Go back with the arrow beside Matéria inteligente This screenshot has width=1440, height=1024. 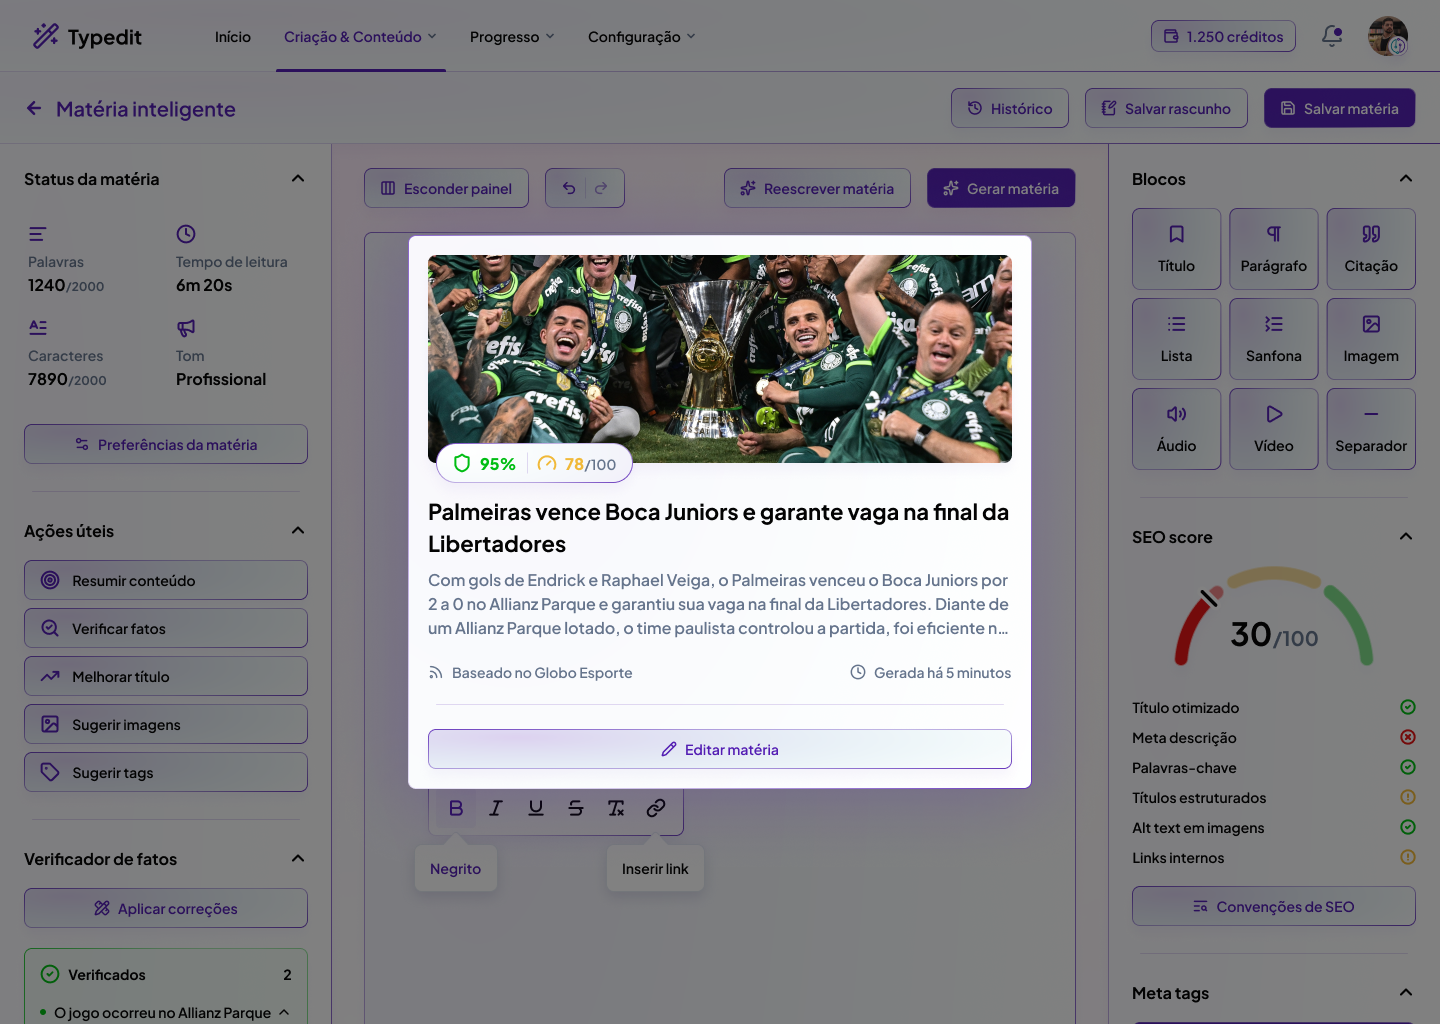[x=34, y=108]
